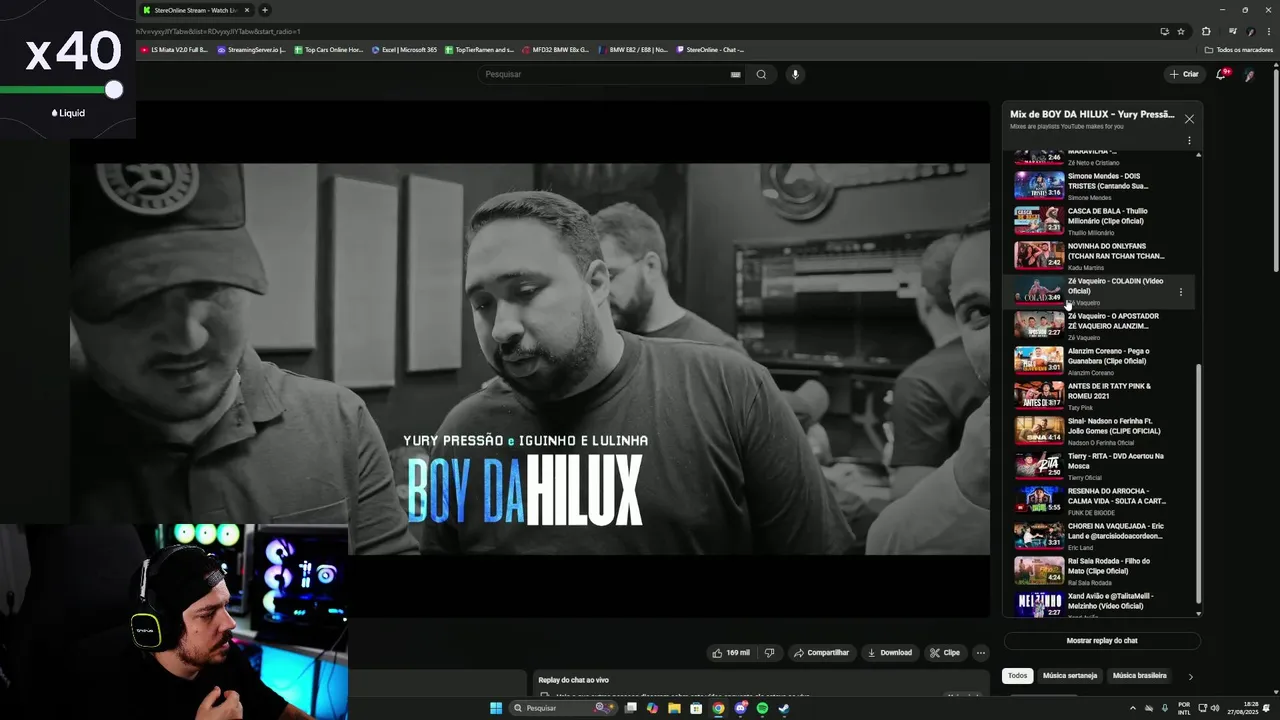Viewport: 1280px width, 720px height.
Task: Open Spotify from taskbar
Action: click(762, 708)
